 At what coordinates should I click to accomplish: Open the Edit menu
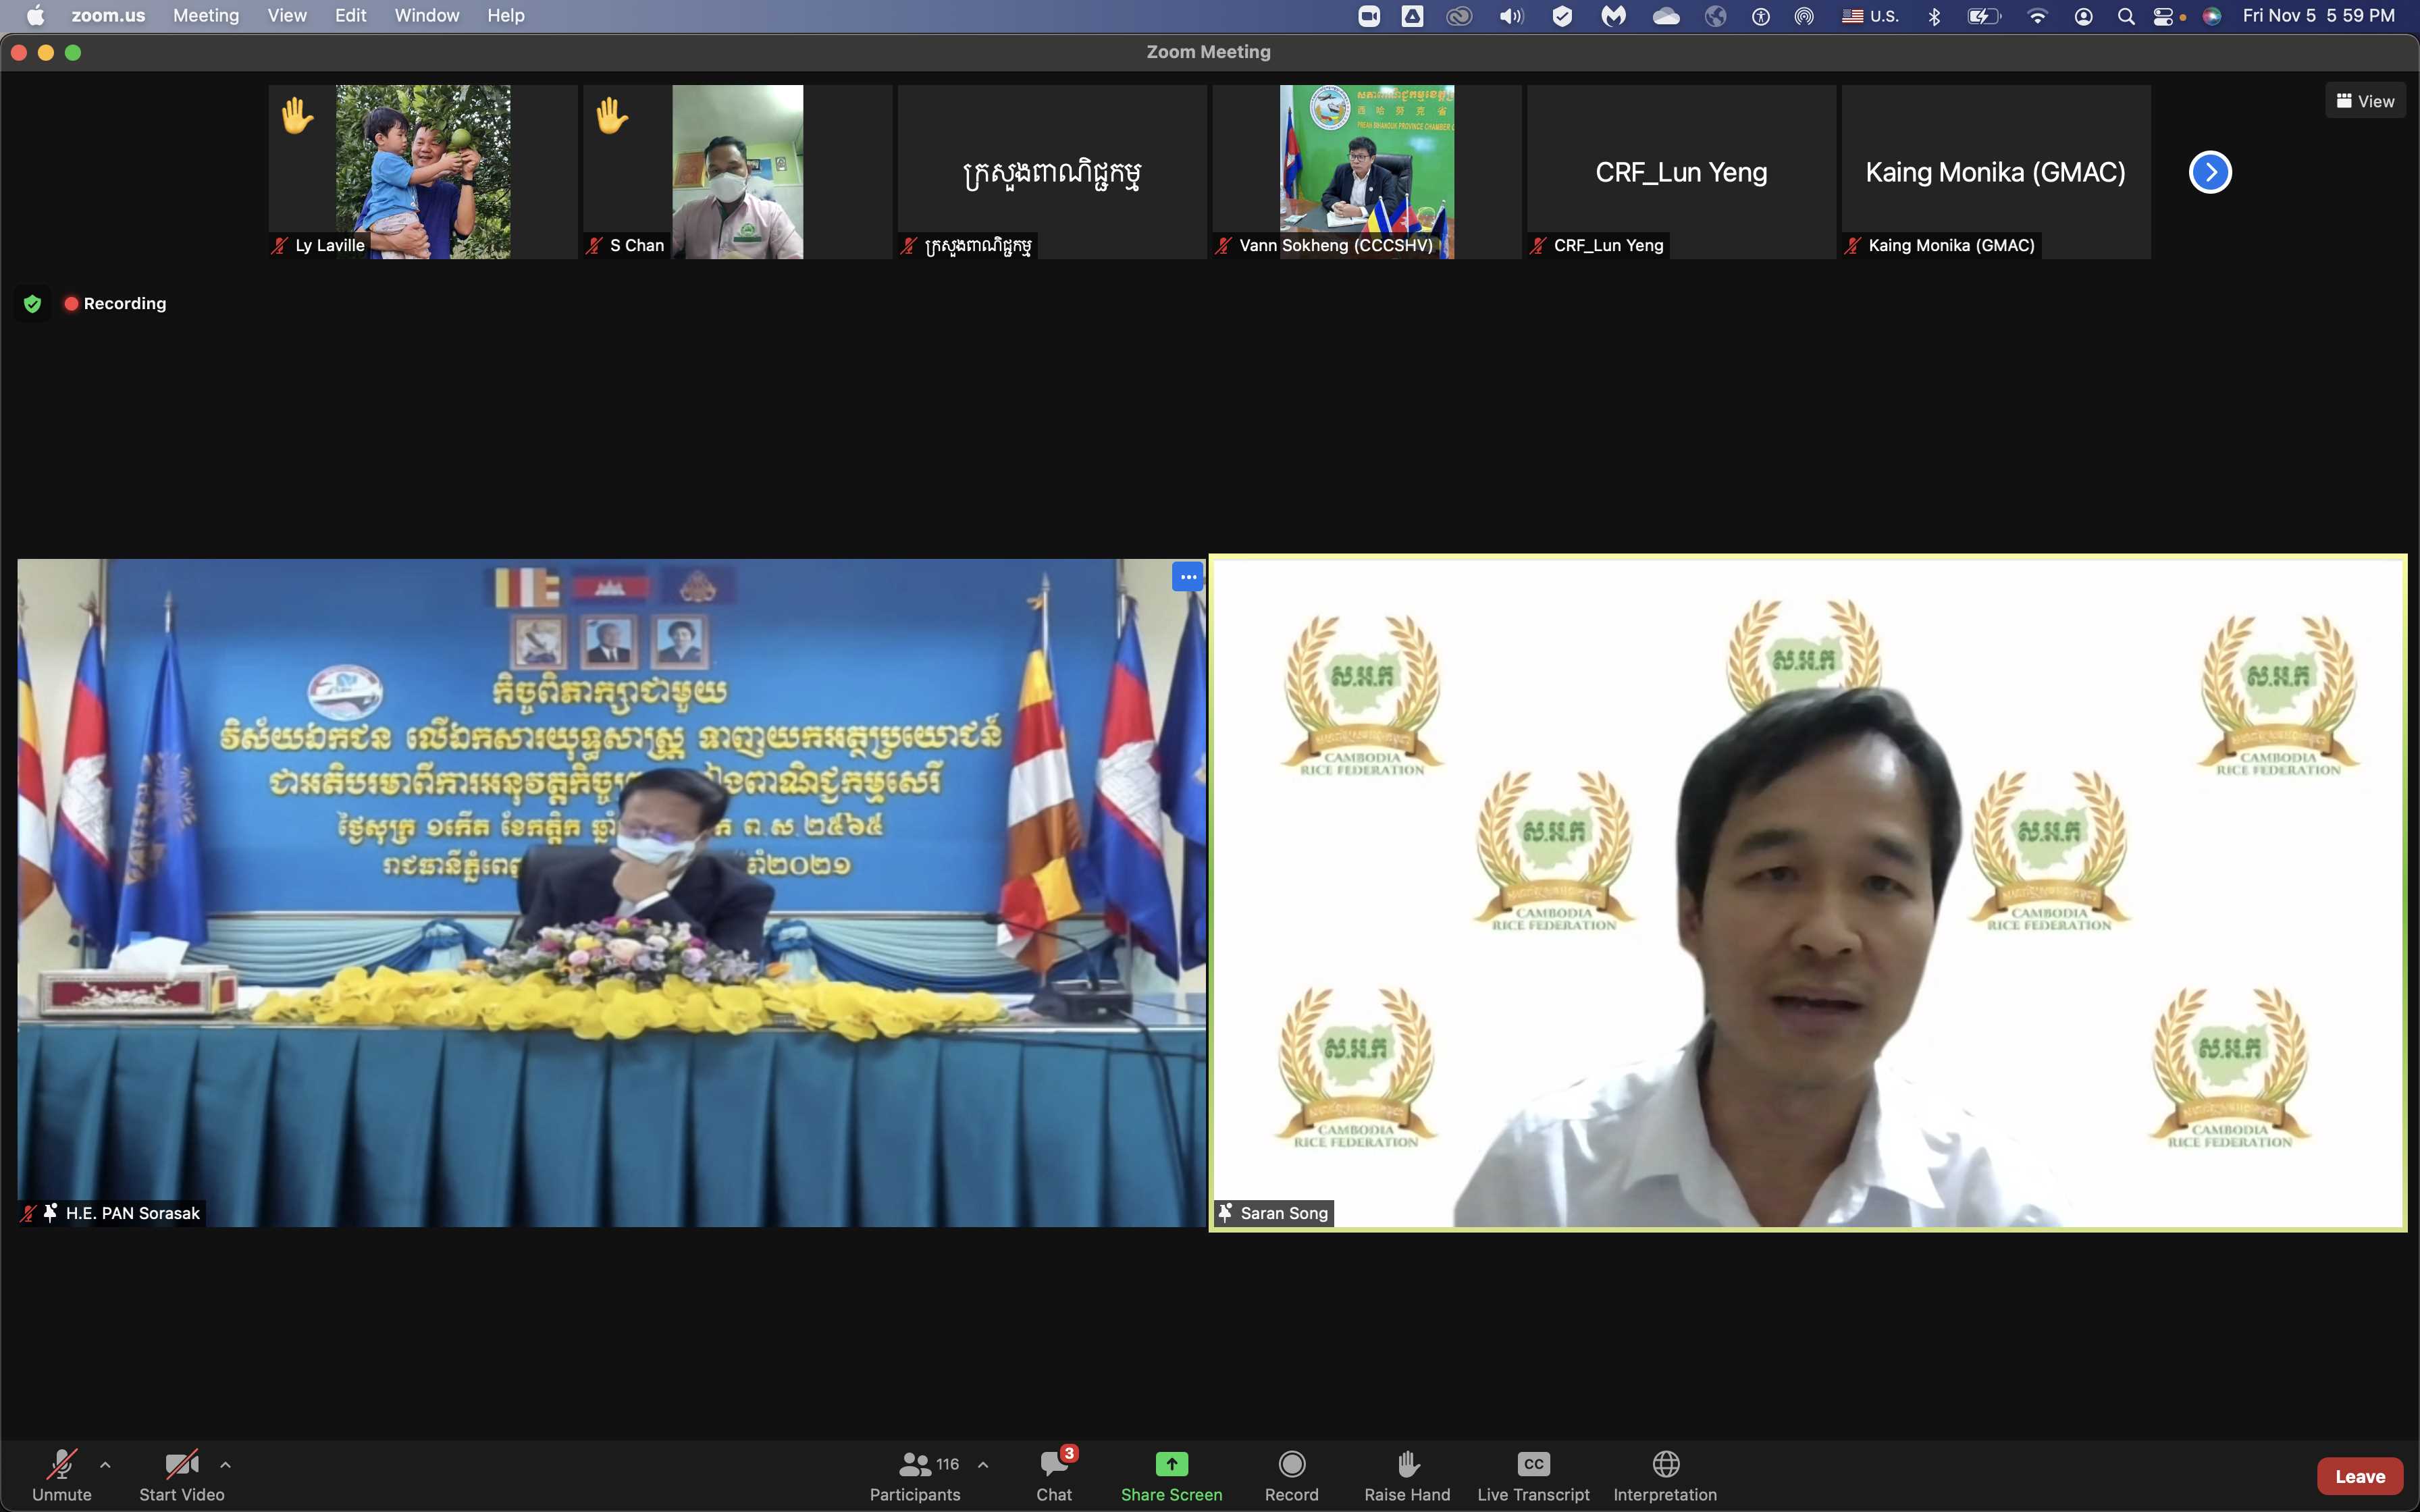[351, 15]
